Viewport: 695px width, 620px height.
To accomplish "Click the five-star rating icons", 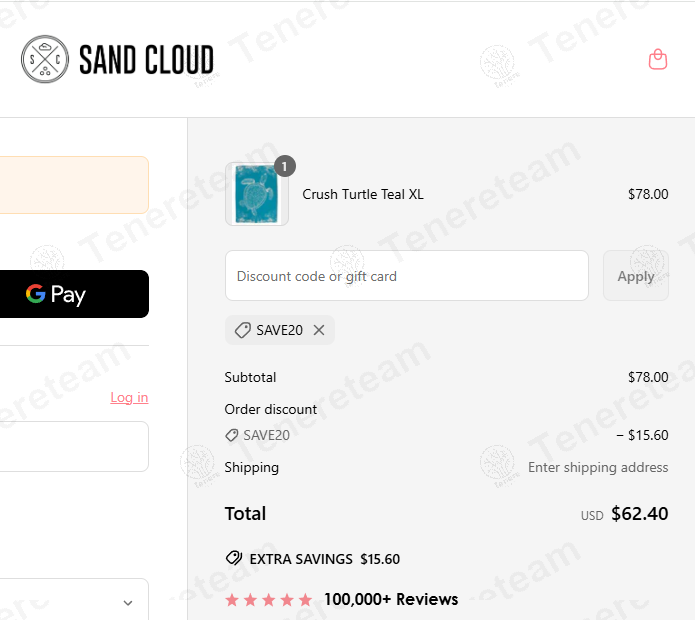I will coord(269,600).
